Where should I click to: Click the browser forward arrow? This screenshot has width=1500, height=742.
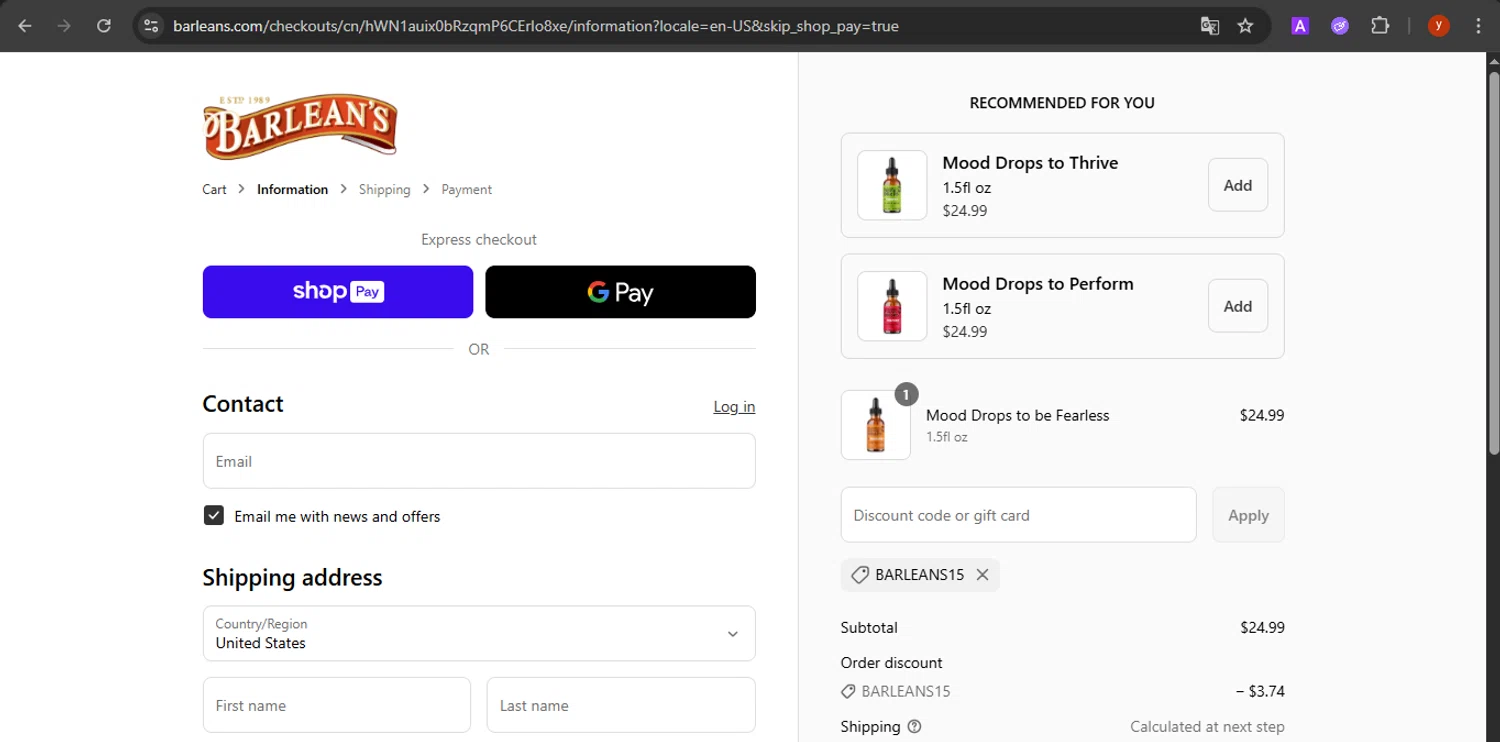(x=64, y=26)
